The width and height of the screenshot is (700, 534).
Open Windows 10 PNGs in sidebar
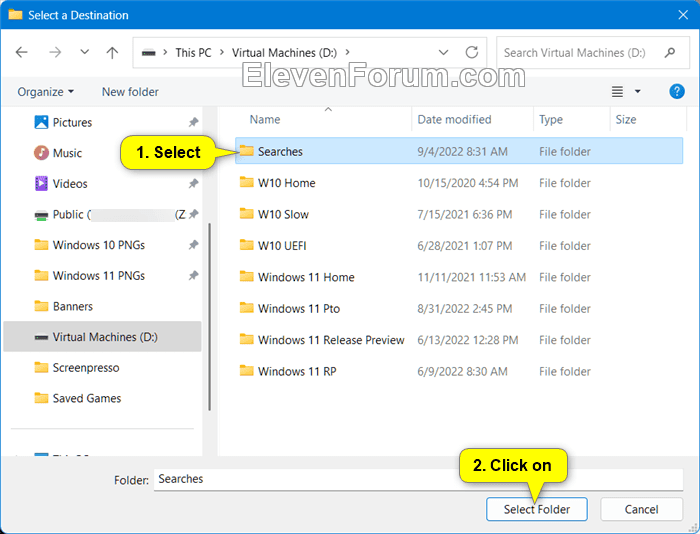tap(99, 245)
